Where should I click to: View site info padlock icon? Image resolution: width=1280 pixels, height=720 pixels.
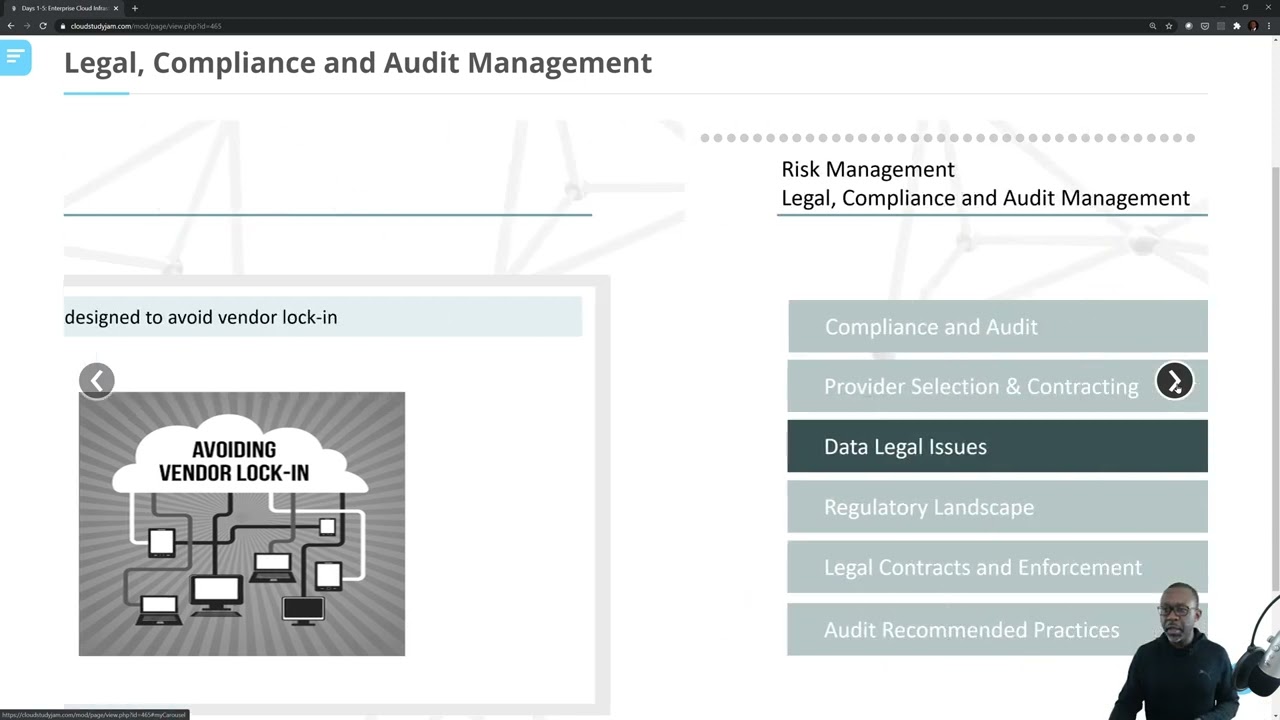click(63, 26)
